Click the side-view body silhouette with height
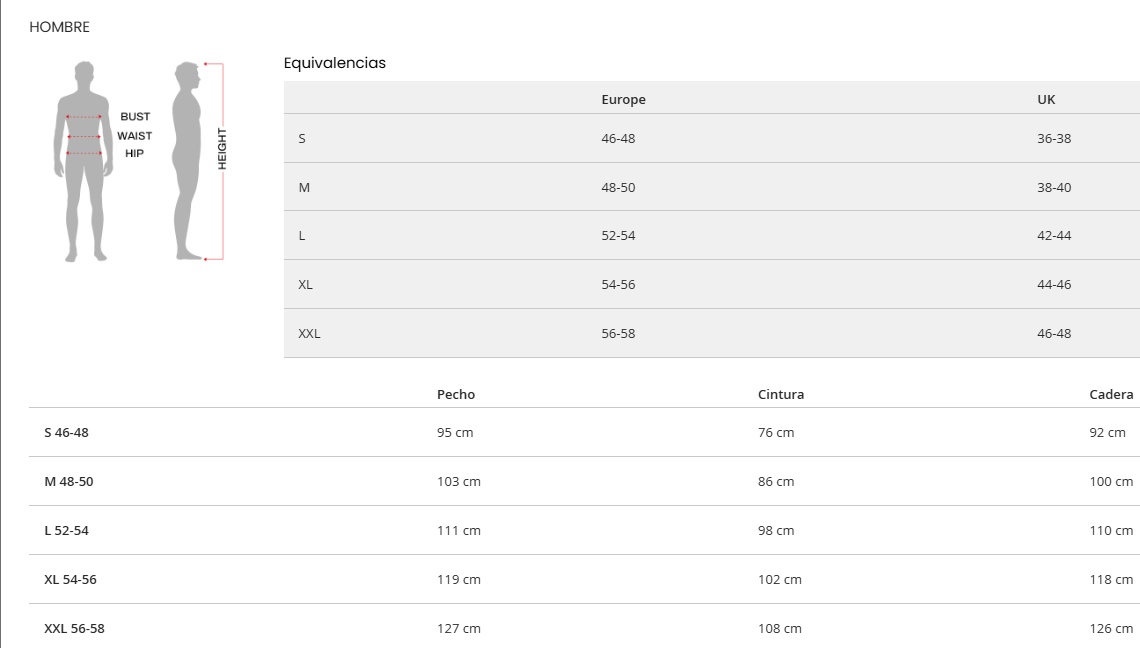The width and height of the screenshot is (1140, 648). click(x=188, y=161)
